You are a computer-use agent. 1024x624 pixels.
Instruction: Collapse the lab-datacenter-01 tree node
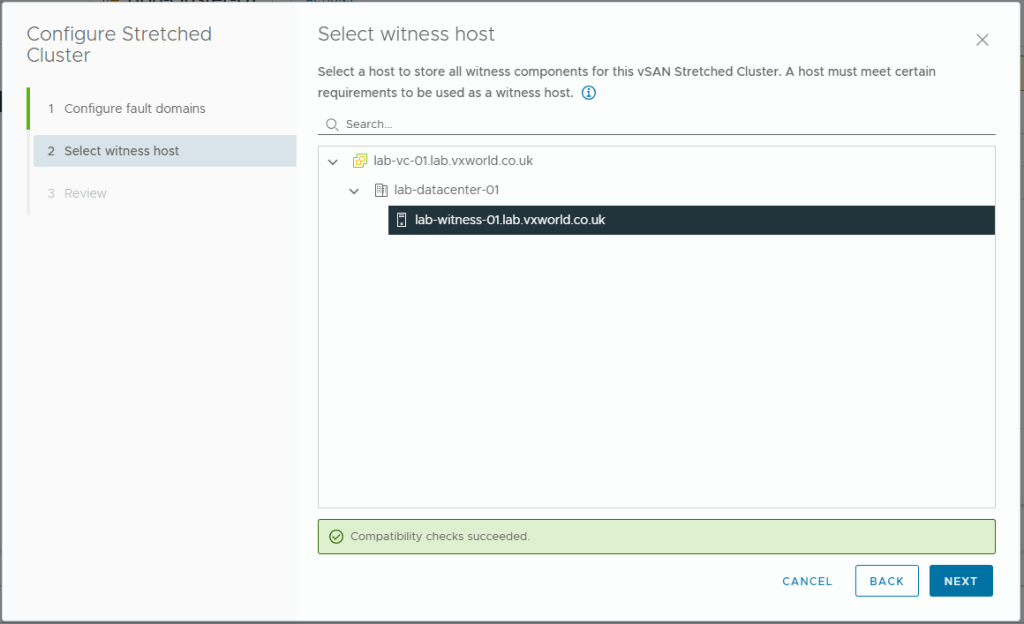[x=354, y=191]
